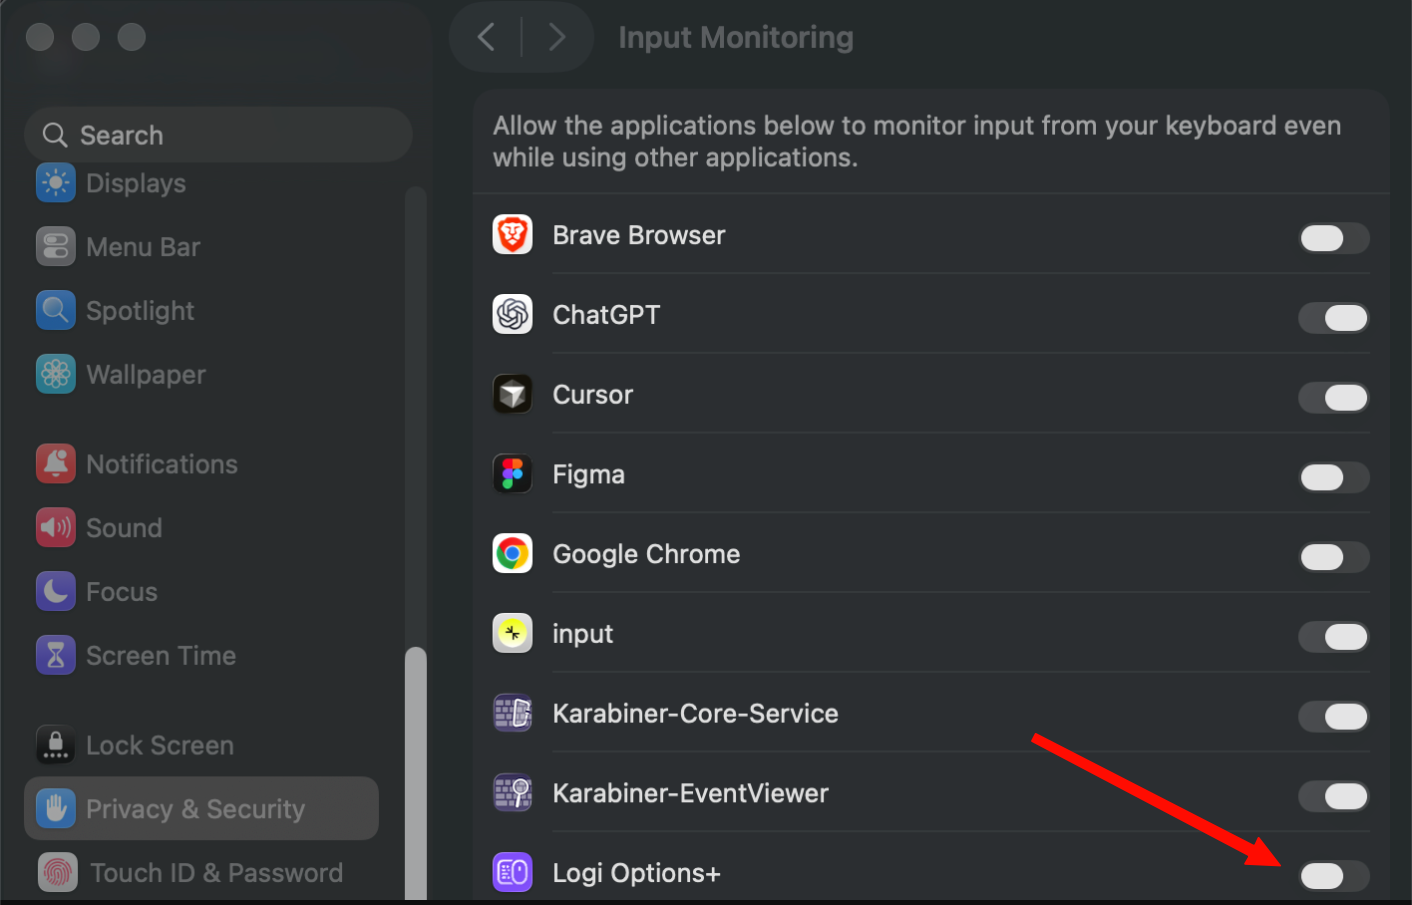This screenshot has height=905, width=1412.
Task: Turn on the Brave Browser toggle
Action: tap(1334, 238)
